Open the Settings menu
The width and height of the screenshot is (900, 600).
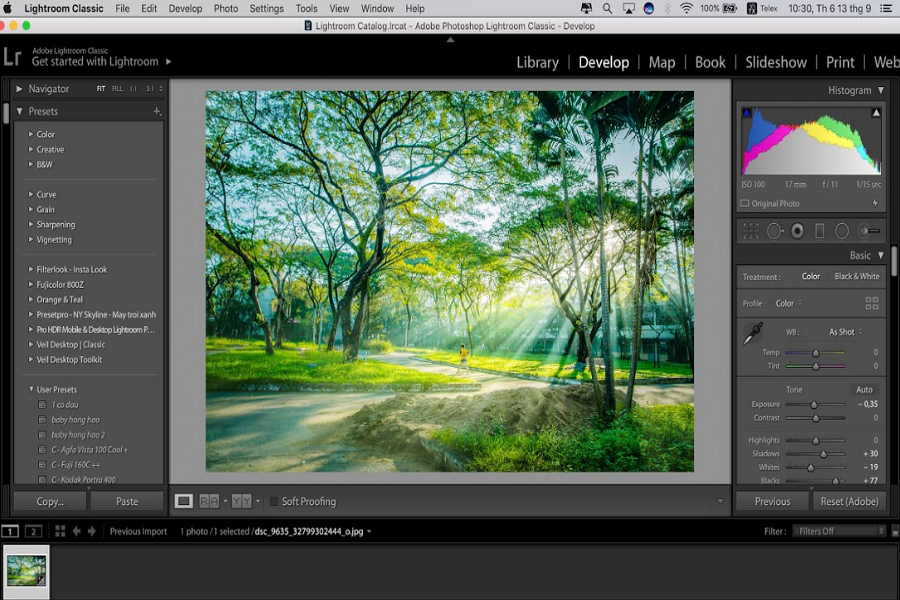[266, 9]
